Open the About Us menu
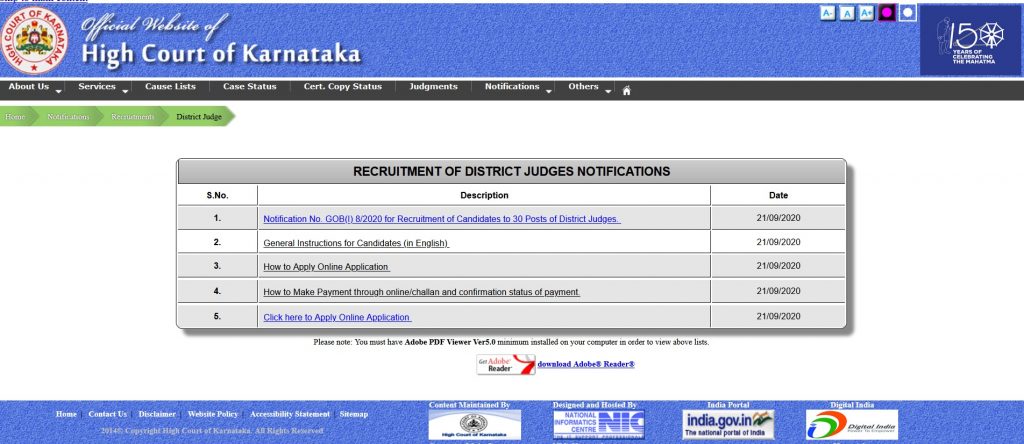The image size is (1024, 444). pyautogui.click(x=29, y=86)
